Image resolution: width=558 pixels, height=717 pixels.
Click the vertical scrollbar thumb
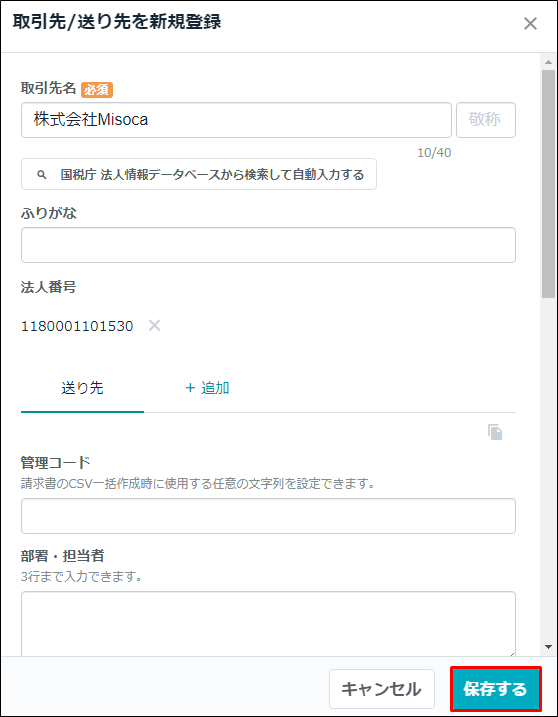(548, 184)
